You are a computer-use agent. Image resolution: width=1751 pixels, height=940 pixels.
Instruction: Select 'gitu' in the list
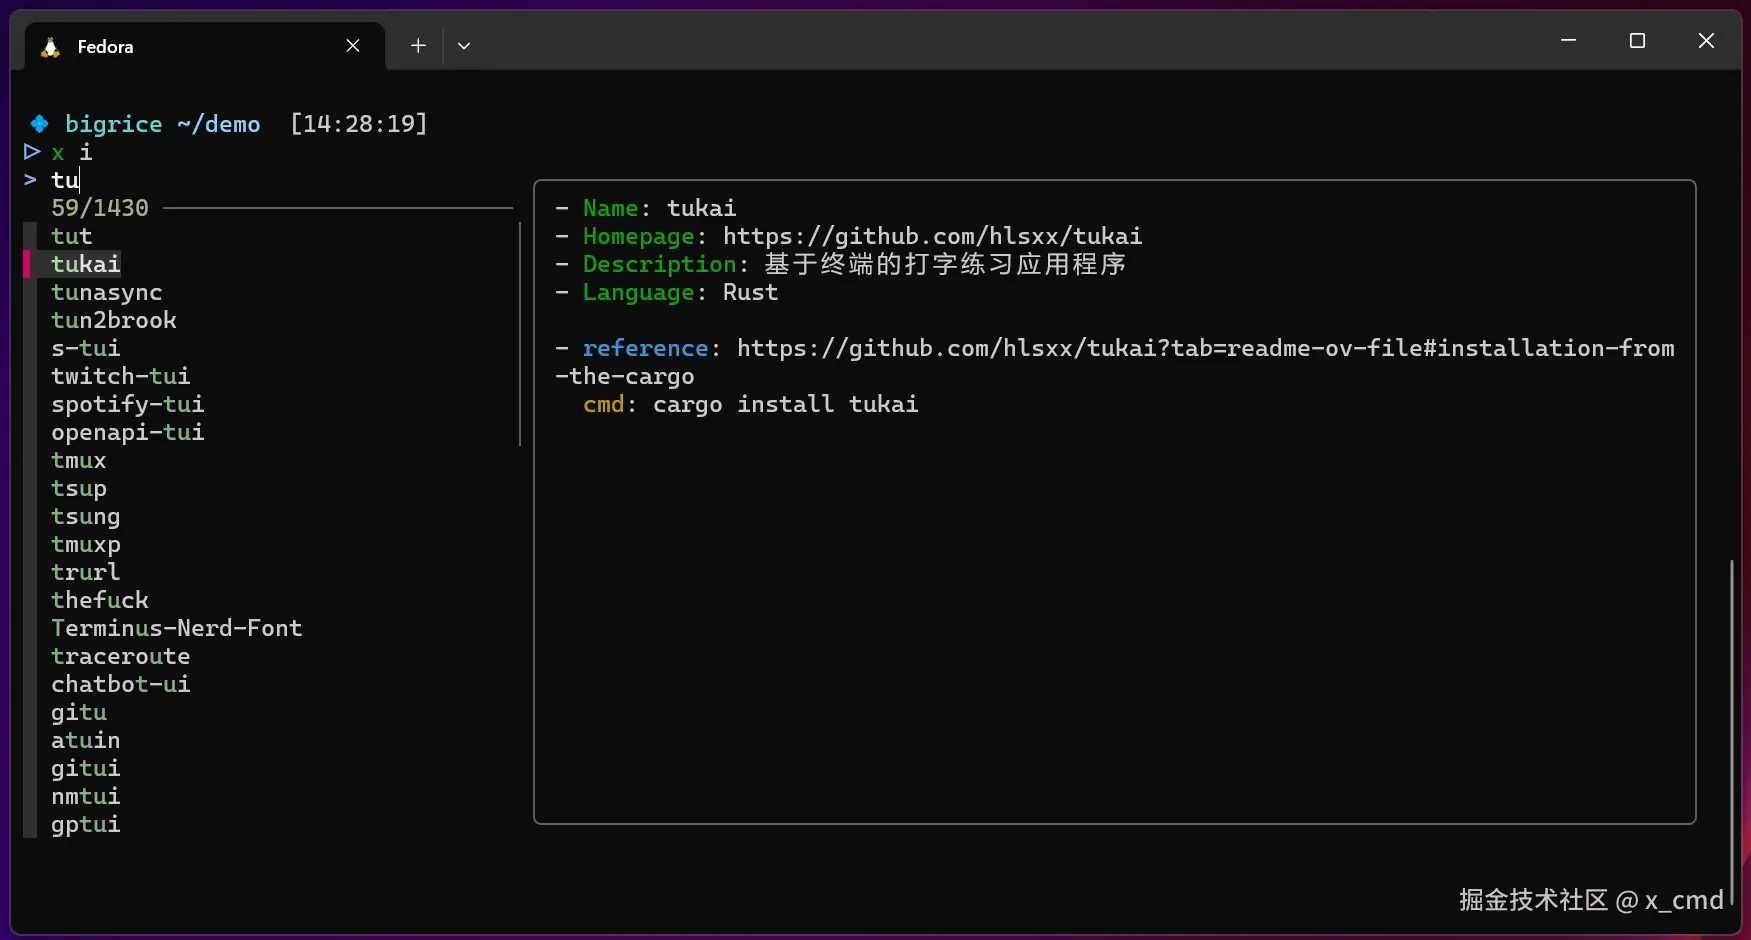(x=79, y=712)
